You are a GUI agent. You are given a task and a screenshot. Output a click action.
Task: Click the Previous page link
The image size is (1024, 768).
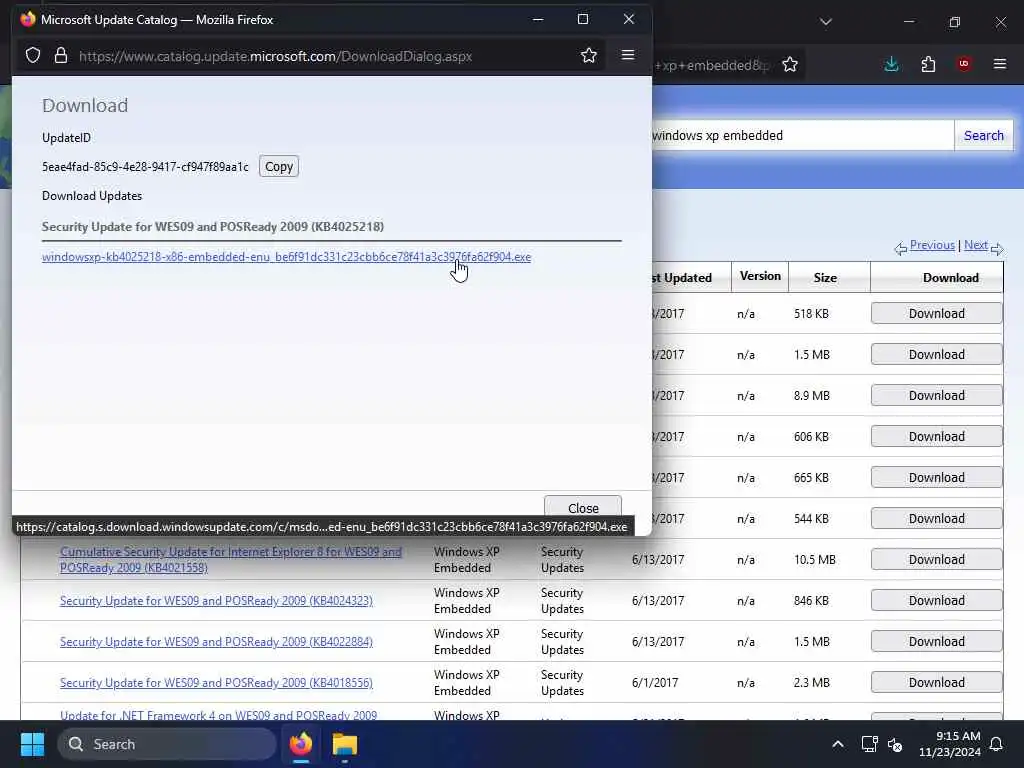(x=932, y=245)
